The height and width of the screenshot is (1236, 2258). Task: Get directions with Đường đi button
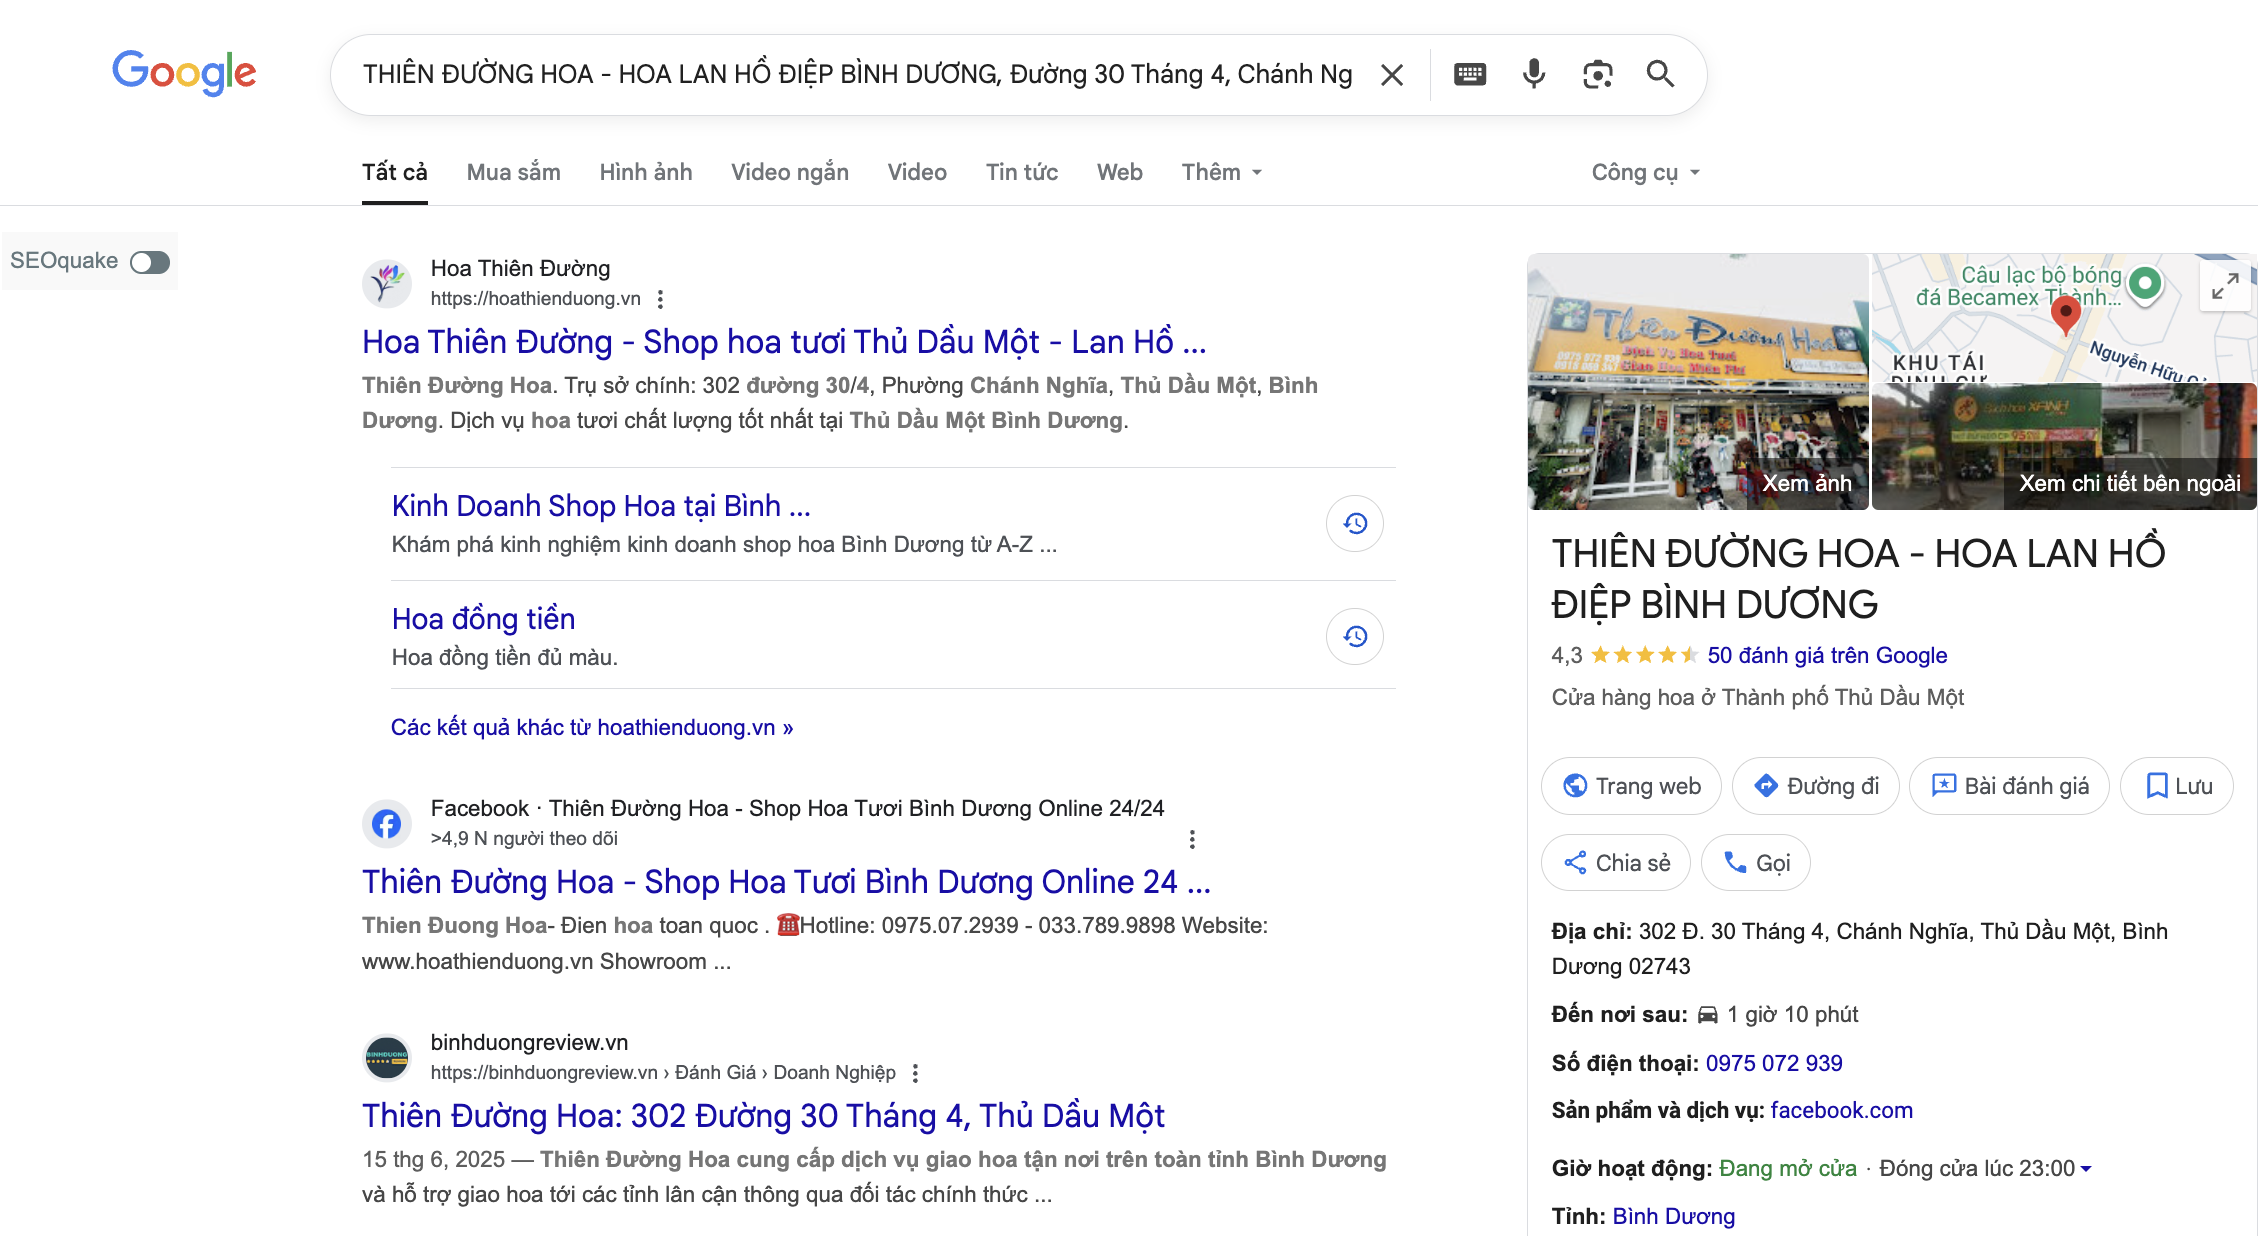[1816, 786]
